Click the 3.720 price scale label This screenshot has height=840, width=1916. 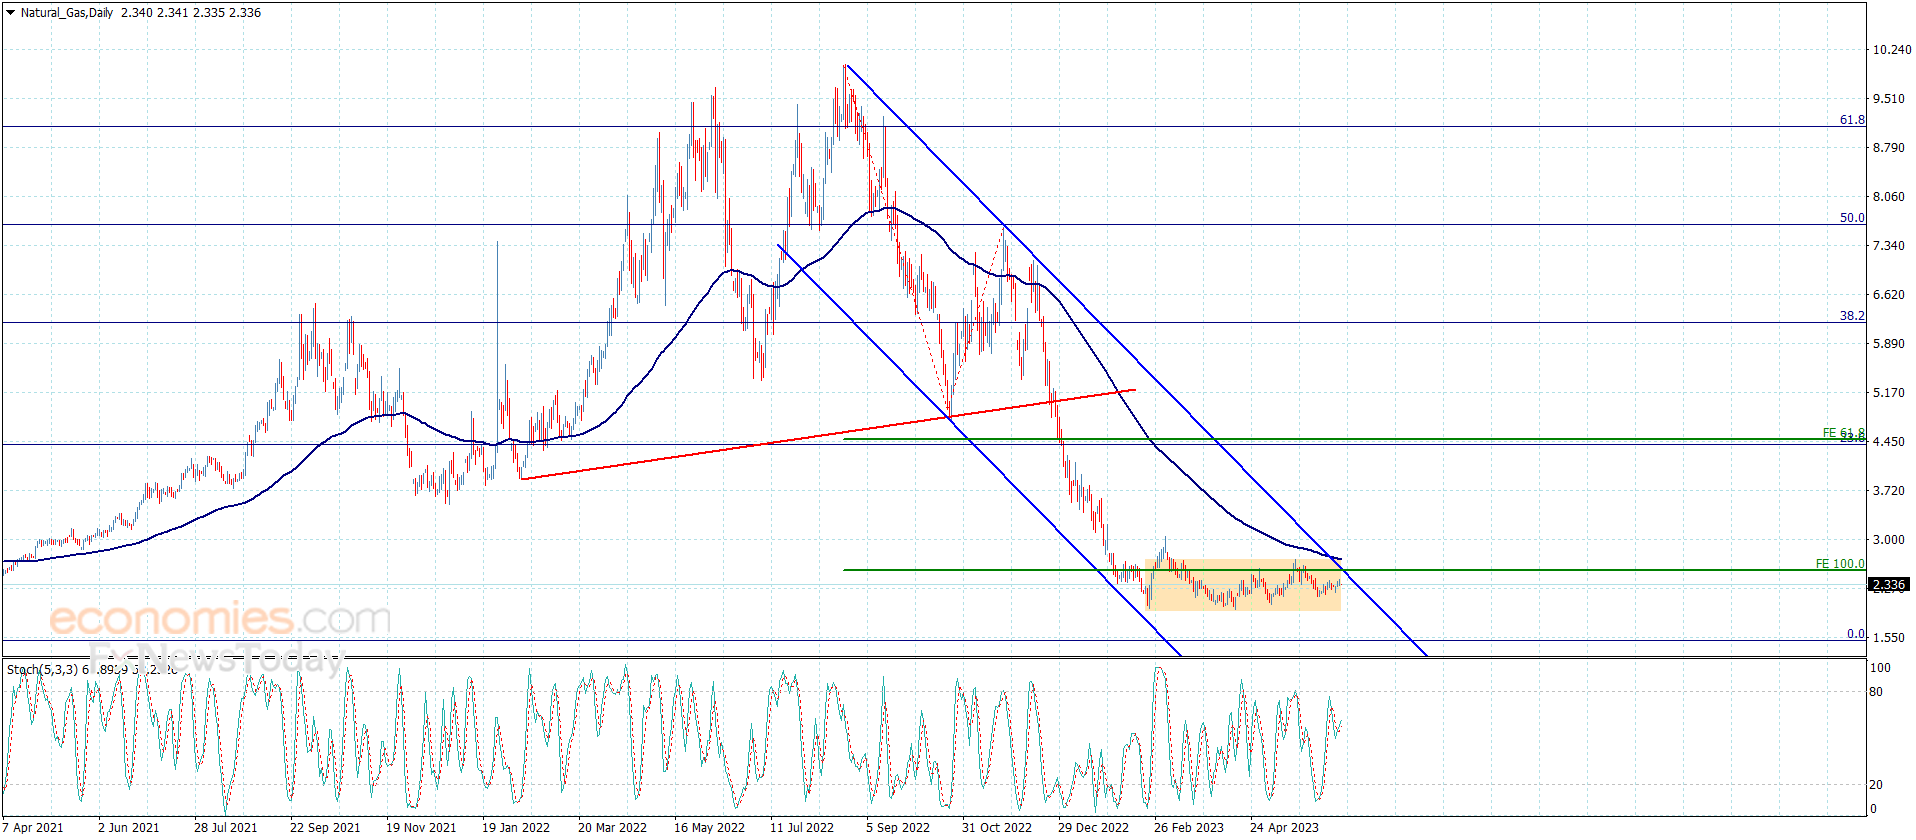[1889, 491]
